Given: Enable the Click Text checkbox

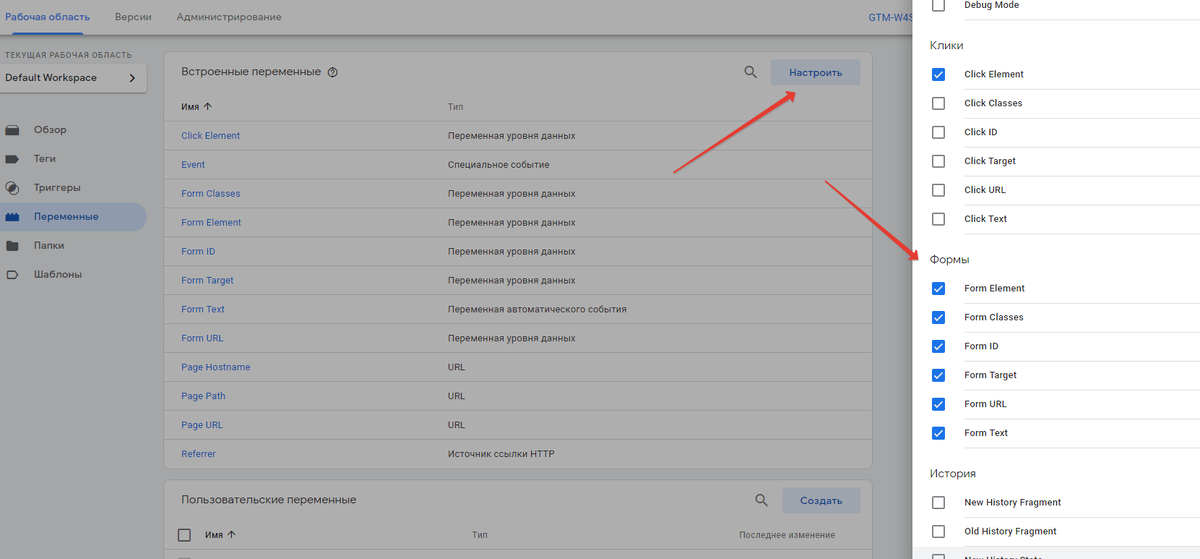Looking at the screenshot, I should tap(938, 219).
